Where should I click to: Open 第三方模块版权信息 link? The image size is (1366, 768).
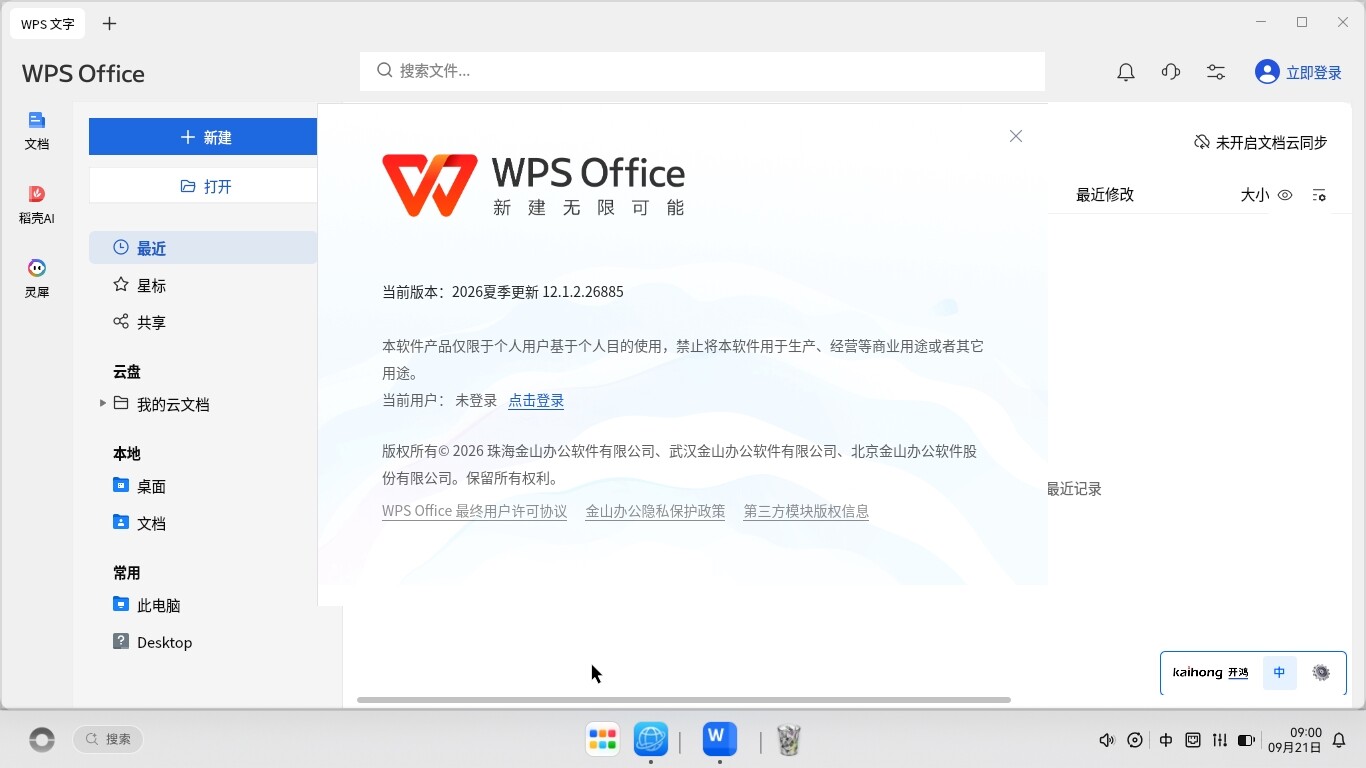coord(806,511)
